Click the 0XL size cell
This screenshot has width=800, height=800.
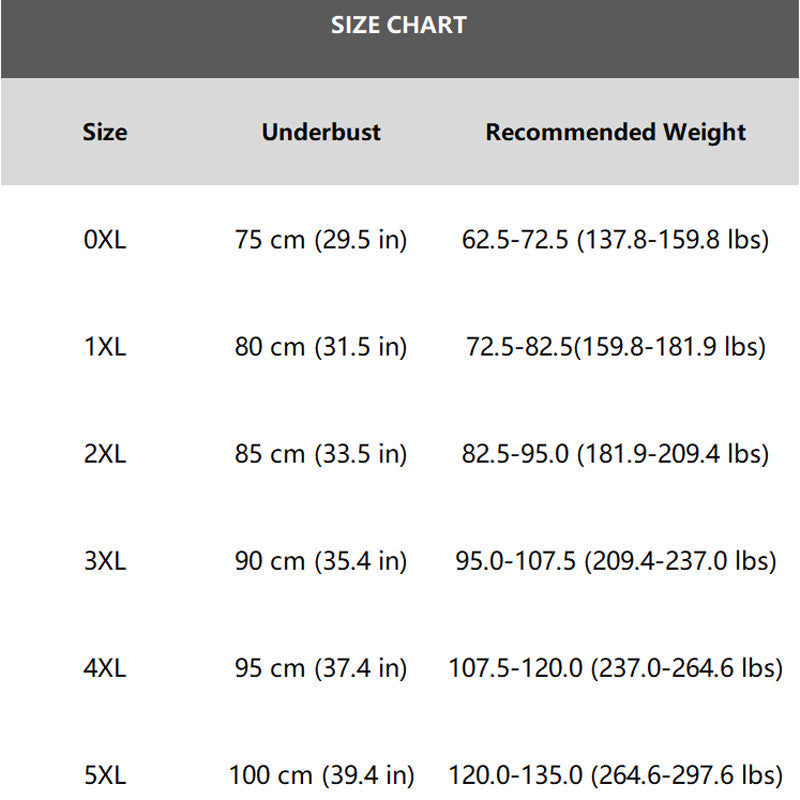(105, 239)
